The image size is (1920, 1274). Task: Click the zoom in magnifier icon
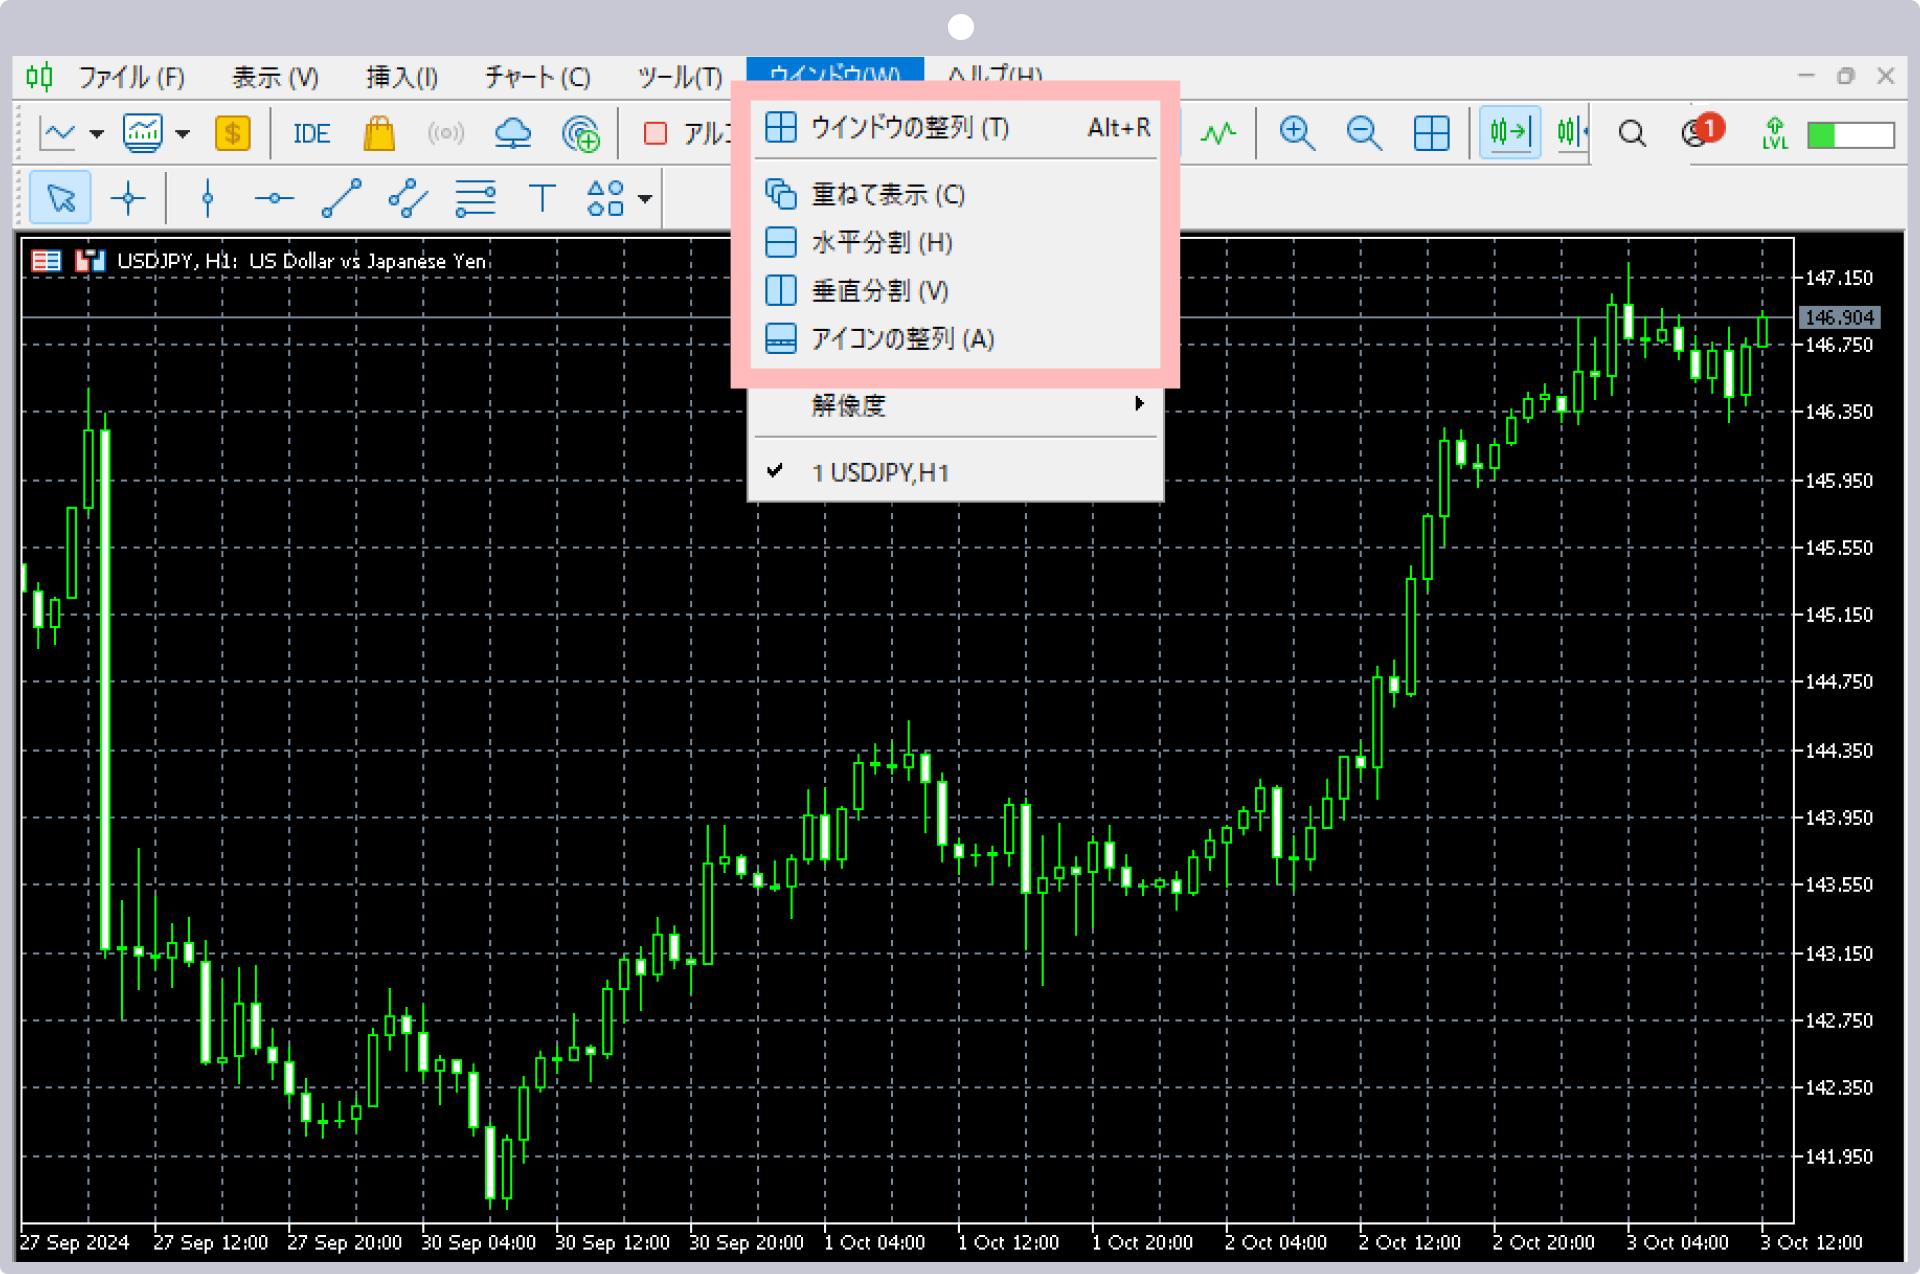pos(1296,133)
